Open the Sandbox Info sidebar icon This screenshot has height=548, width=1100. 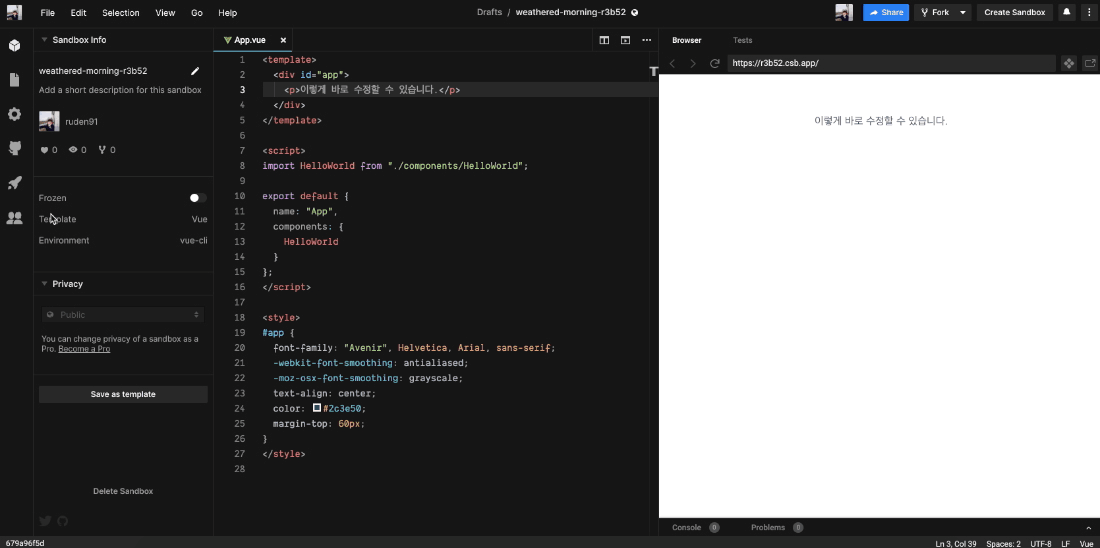[x=14, y=46]
